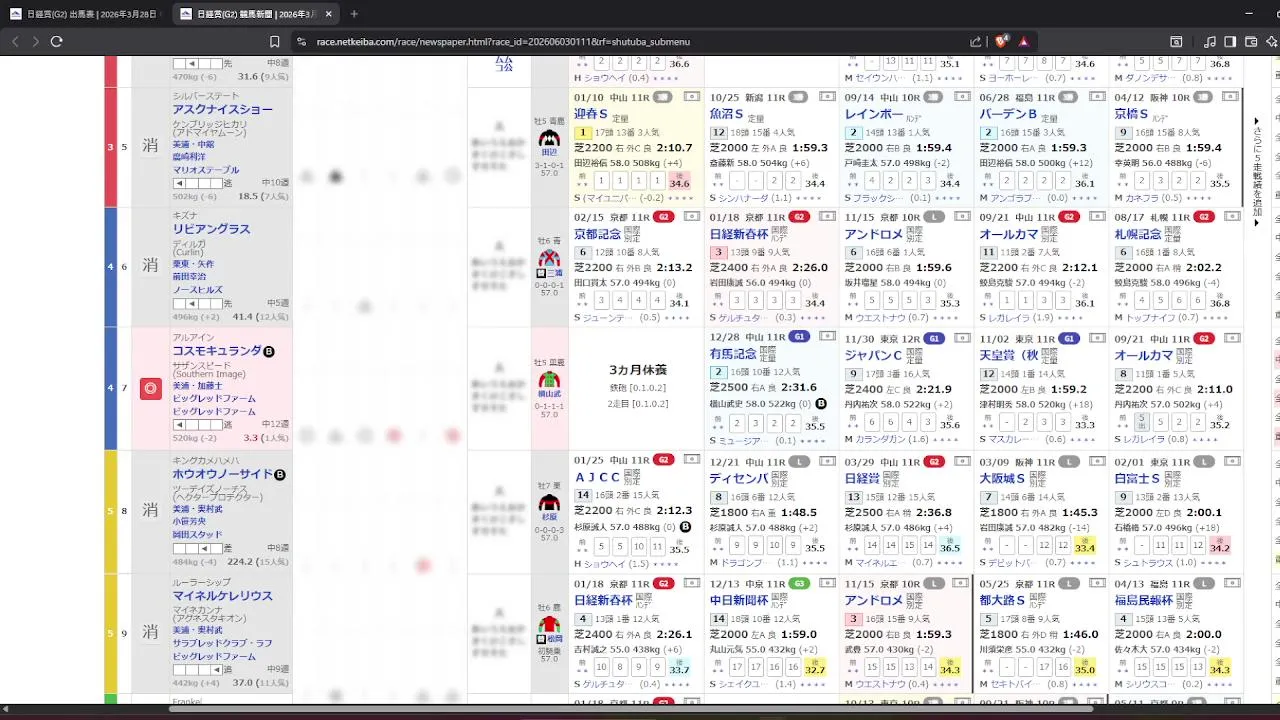Bookmark this page icon
The height and width of the screenshot is (720, 1280).
click(x=274, y=41)
